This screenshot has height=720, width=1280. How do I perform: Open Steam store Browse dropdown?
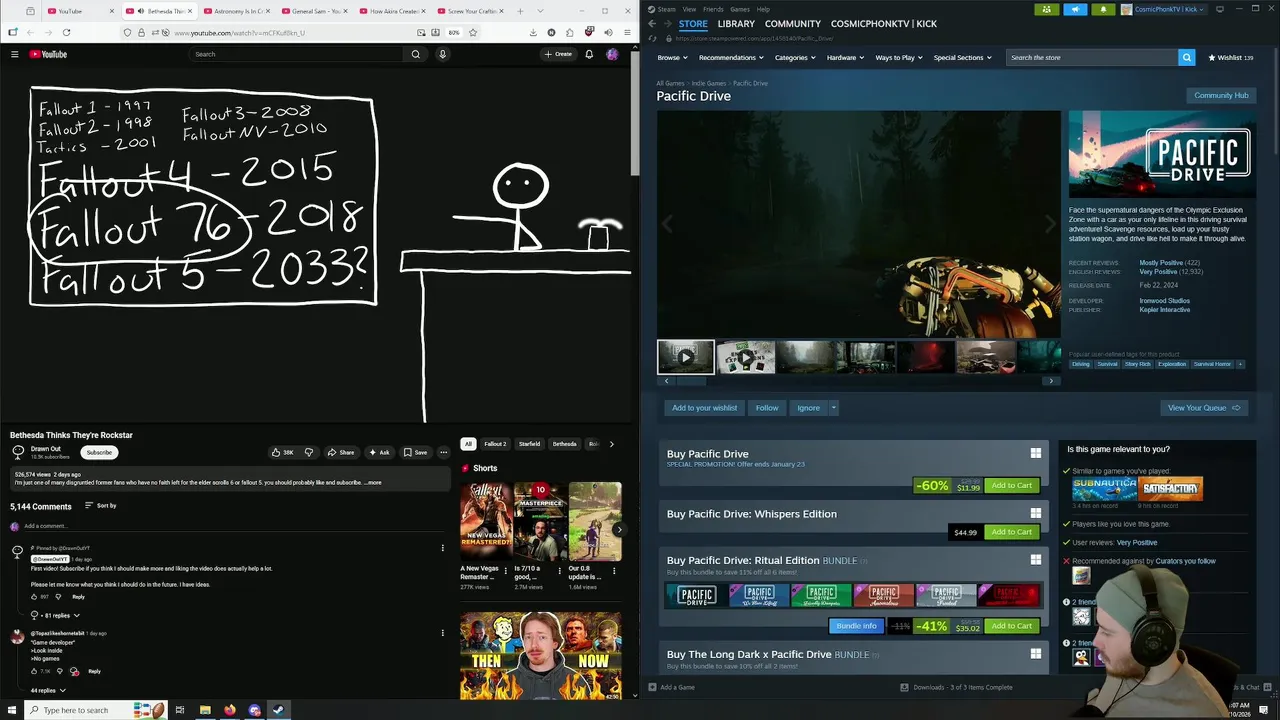pyautogui.click(x=672, y=57)
